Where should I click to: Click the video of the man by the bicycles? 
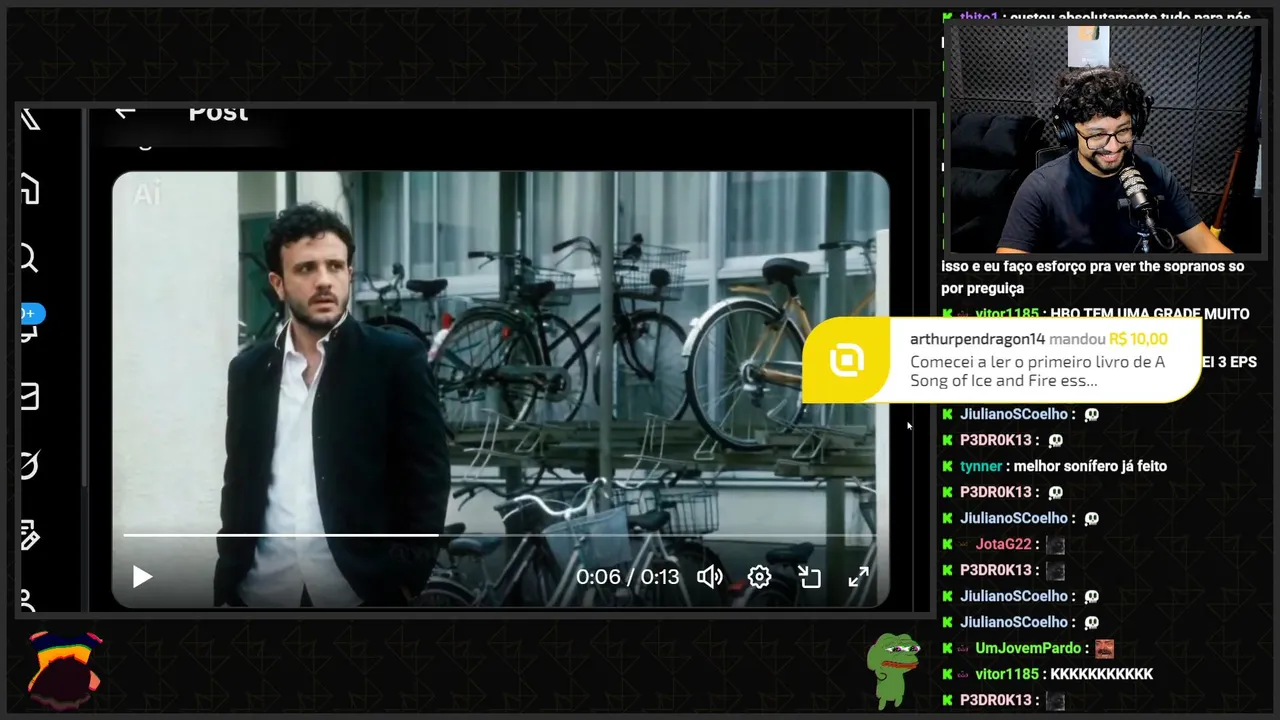click(x=500, y=389)
